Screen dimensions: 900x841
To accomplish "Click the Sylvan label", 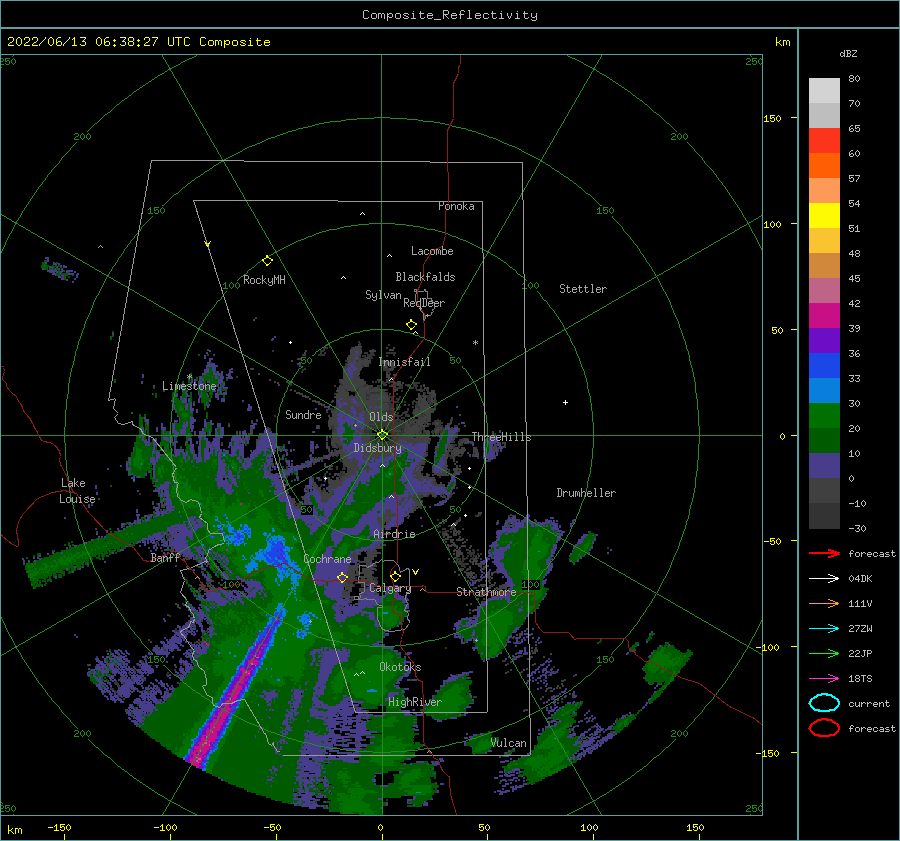I will [383, 295].
